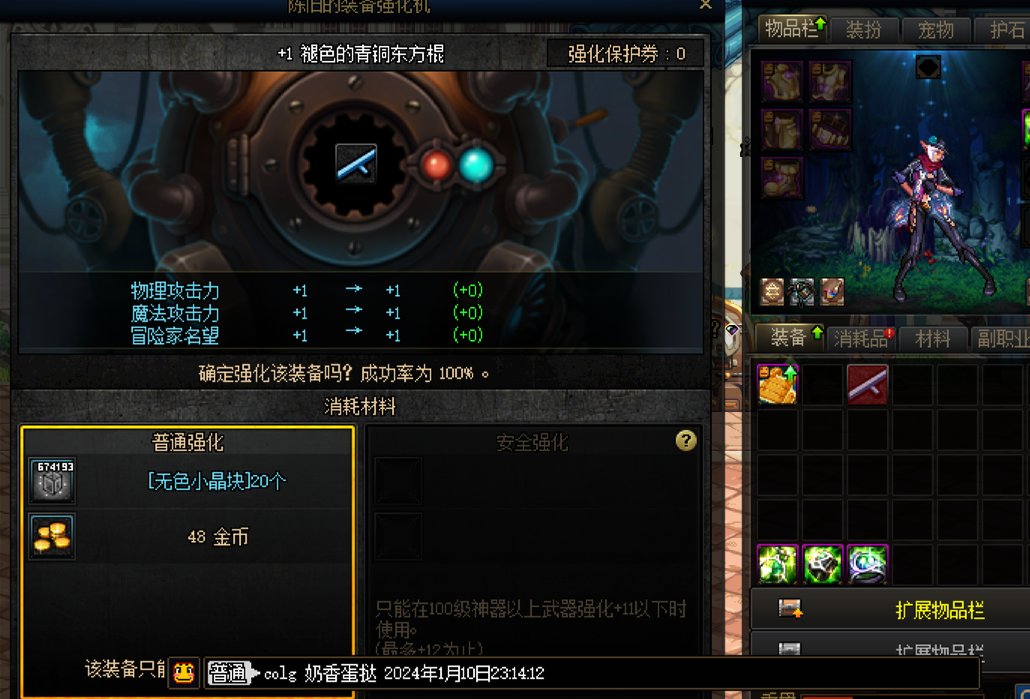Switch to the 宠物 tab
The width and height of the screenshot is (1030, 699).
tap(935, 30)
